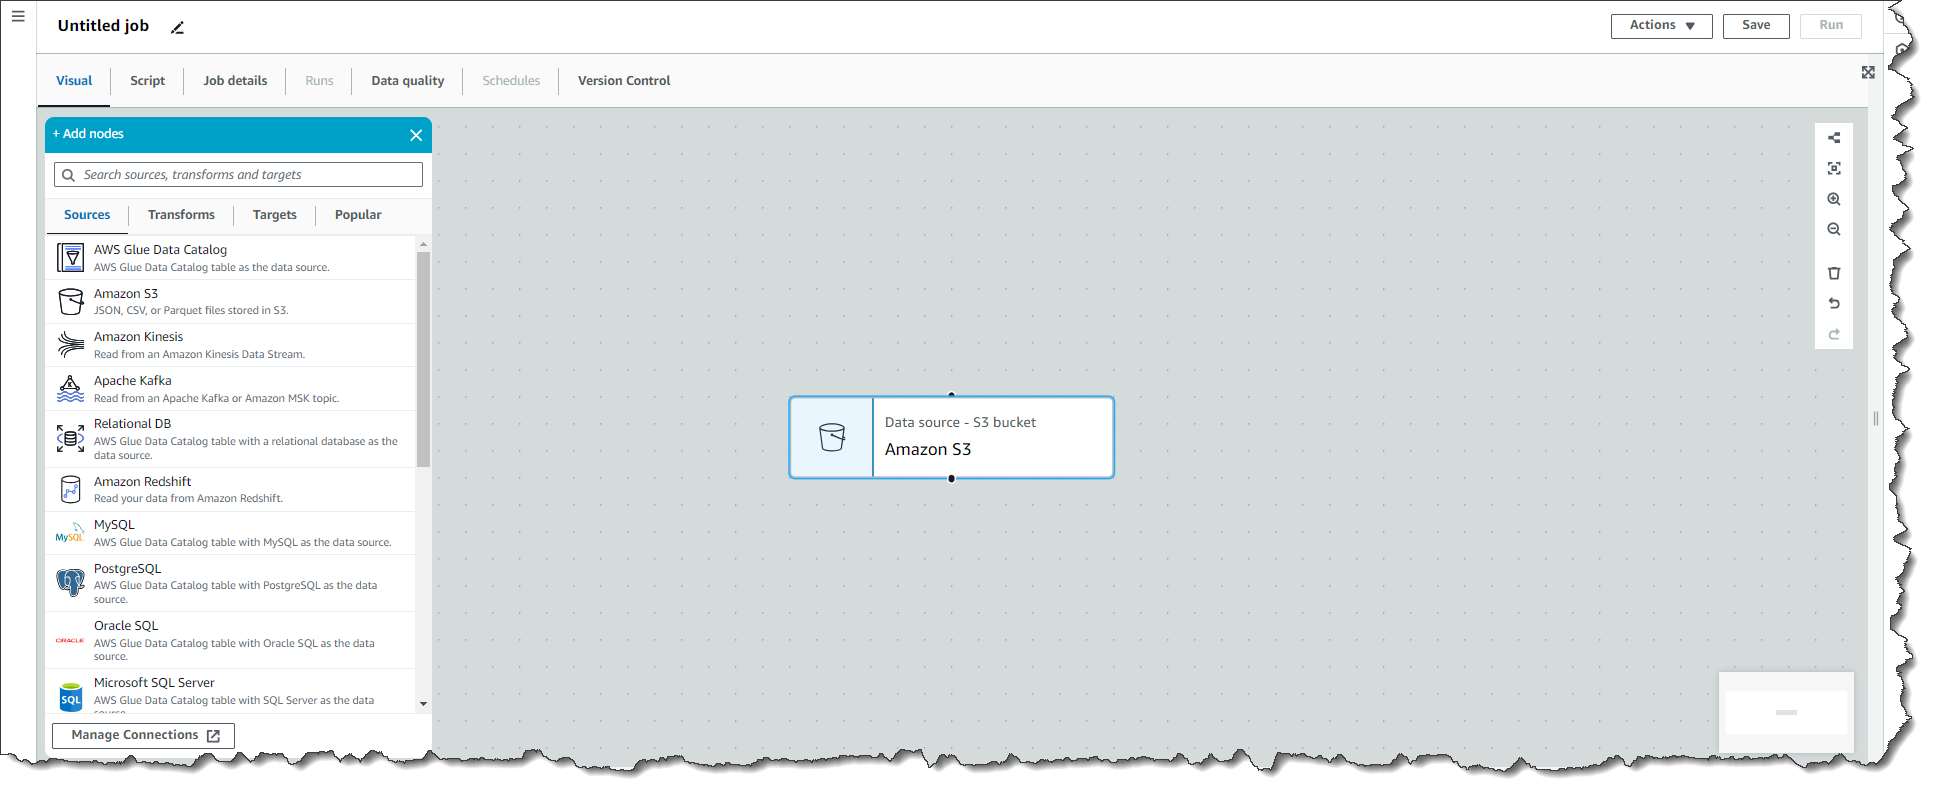Focus the search sources, transforms and targets field
Image resolution: width=1935 pixels, height=794 pixels.
[x=238, y=175]
